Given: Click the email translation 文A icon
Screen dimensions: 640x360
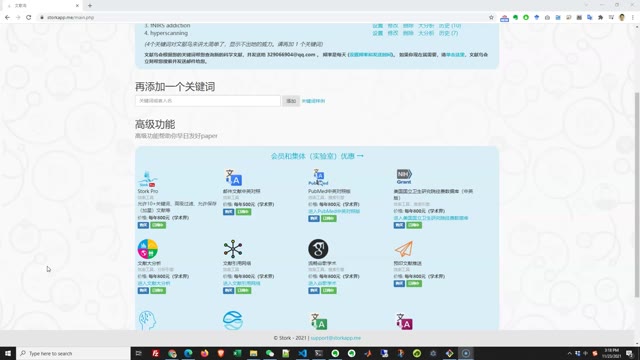Looking at the screenshot, I should click(233, 178).
